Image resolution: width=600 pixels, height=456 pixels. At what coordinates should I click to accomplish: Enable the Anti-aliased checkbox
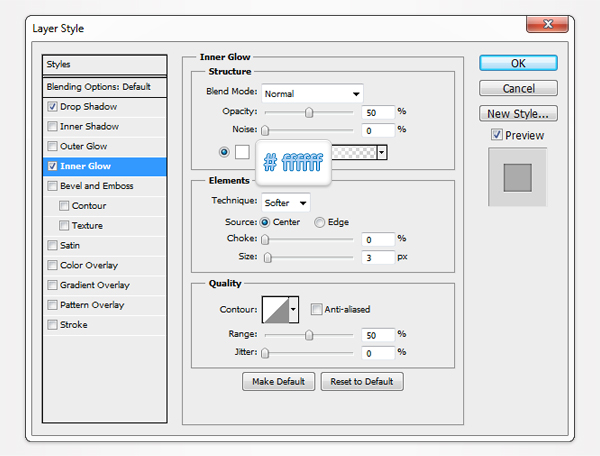(x=316, y=310)
